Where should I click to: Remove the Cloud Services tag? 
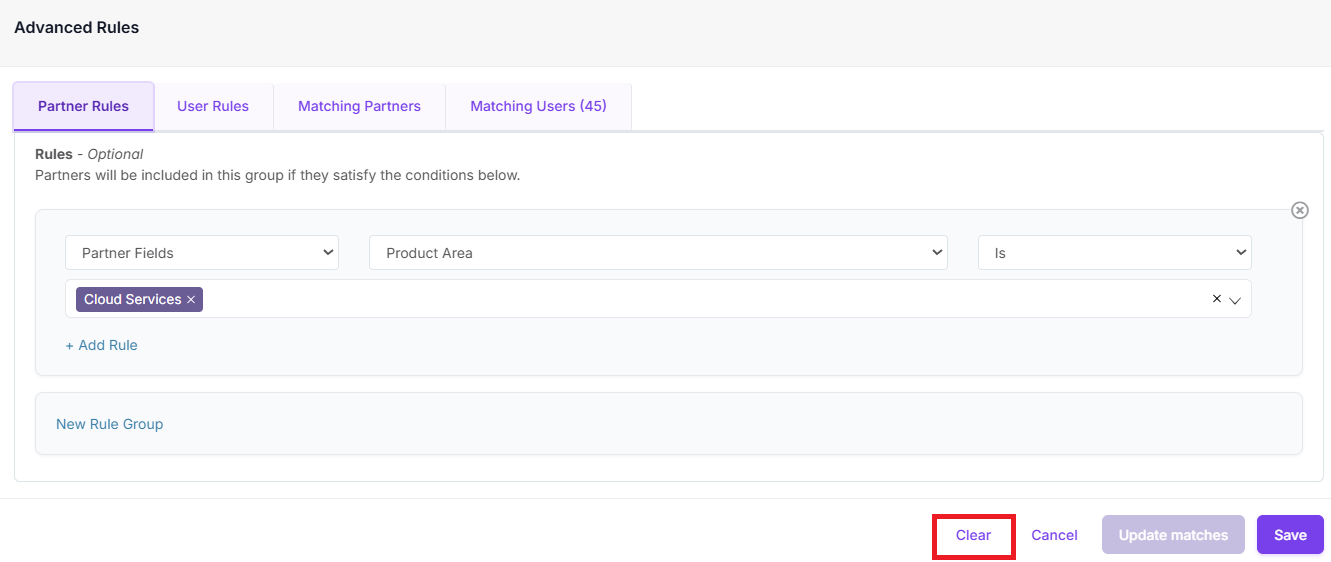(191, 300)
